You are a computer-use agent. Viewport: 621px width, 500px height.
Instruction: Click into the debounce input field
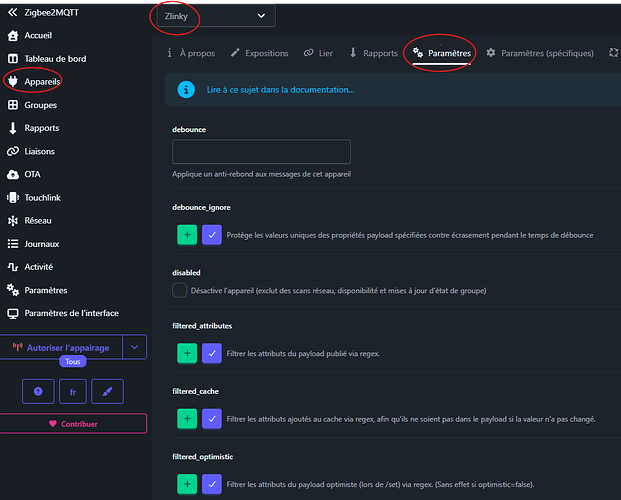(x=261, y=152)
